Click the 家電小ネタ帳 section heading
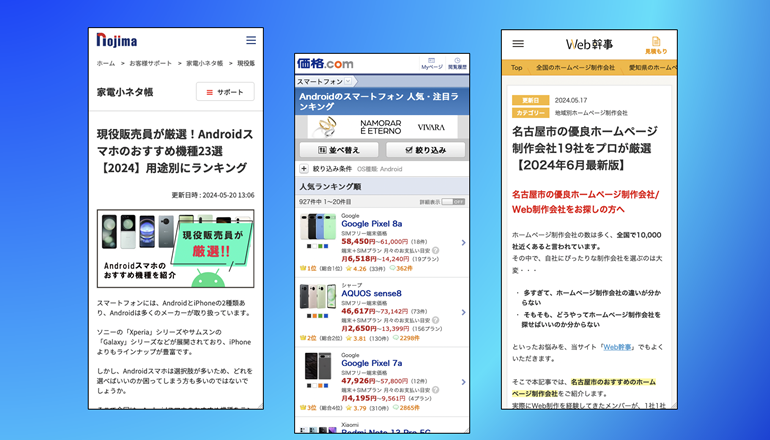770x440 pixels. 125,92
